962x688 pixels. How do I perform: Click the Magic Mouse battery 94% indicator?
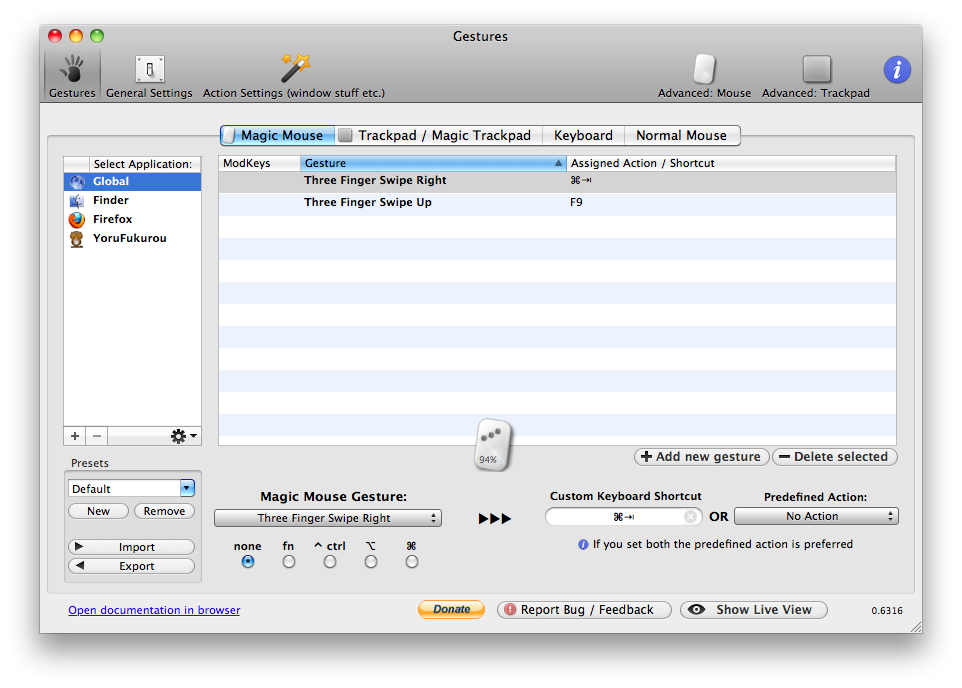pos(493,446)
